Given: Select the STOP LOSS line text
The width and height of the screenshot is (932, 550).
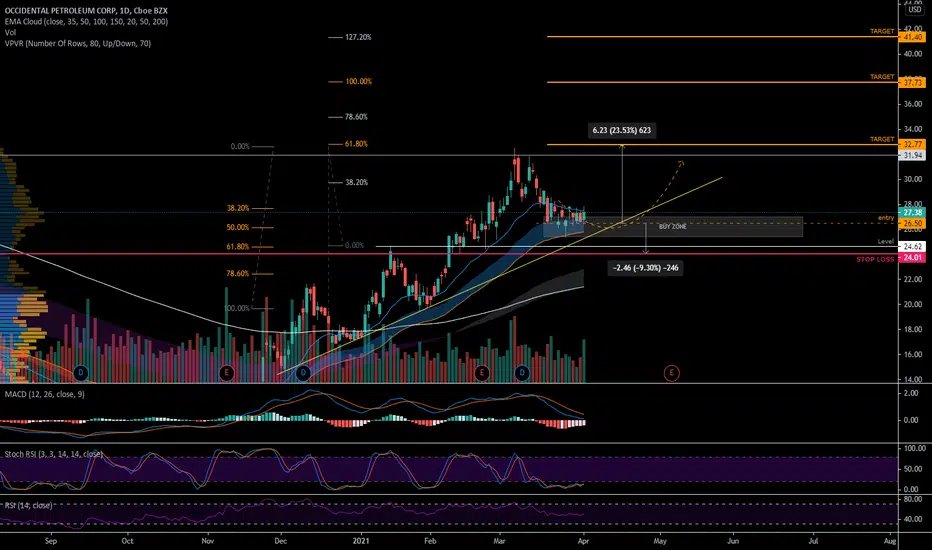Looking at the screenshot, I should [875, 259].
